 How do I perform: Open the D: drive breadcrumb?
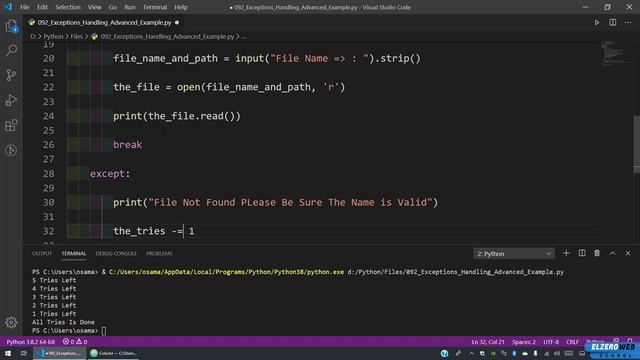[x=33, y=37]
